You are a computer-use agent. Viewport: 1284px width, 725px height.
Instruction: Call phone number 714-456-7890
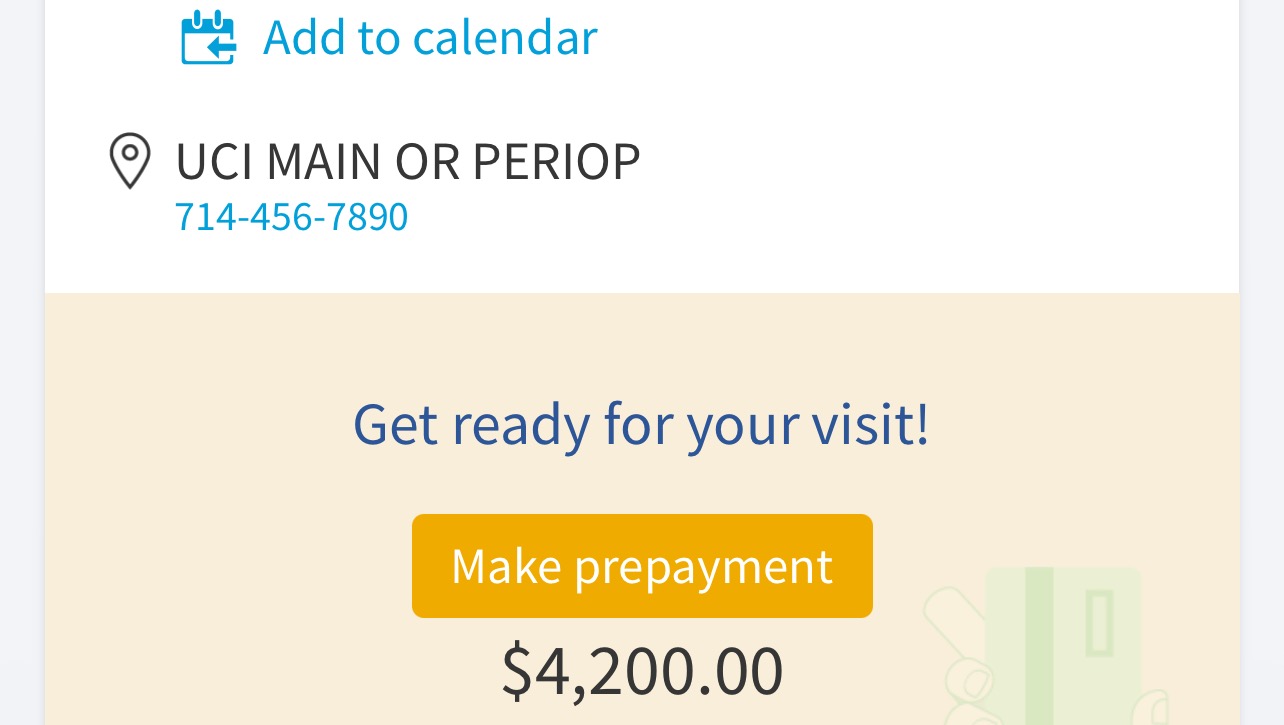pyautogui.click(x=291, y=216)
